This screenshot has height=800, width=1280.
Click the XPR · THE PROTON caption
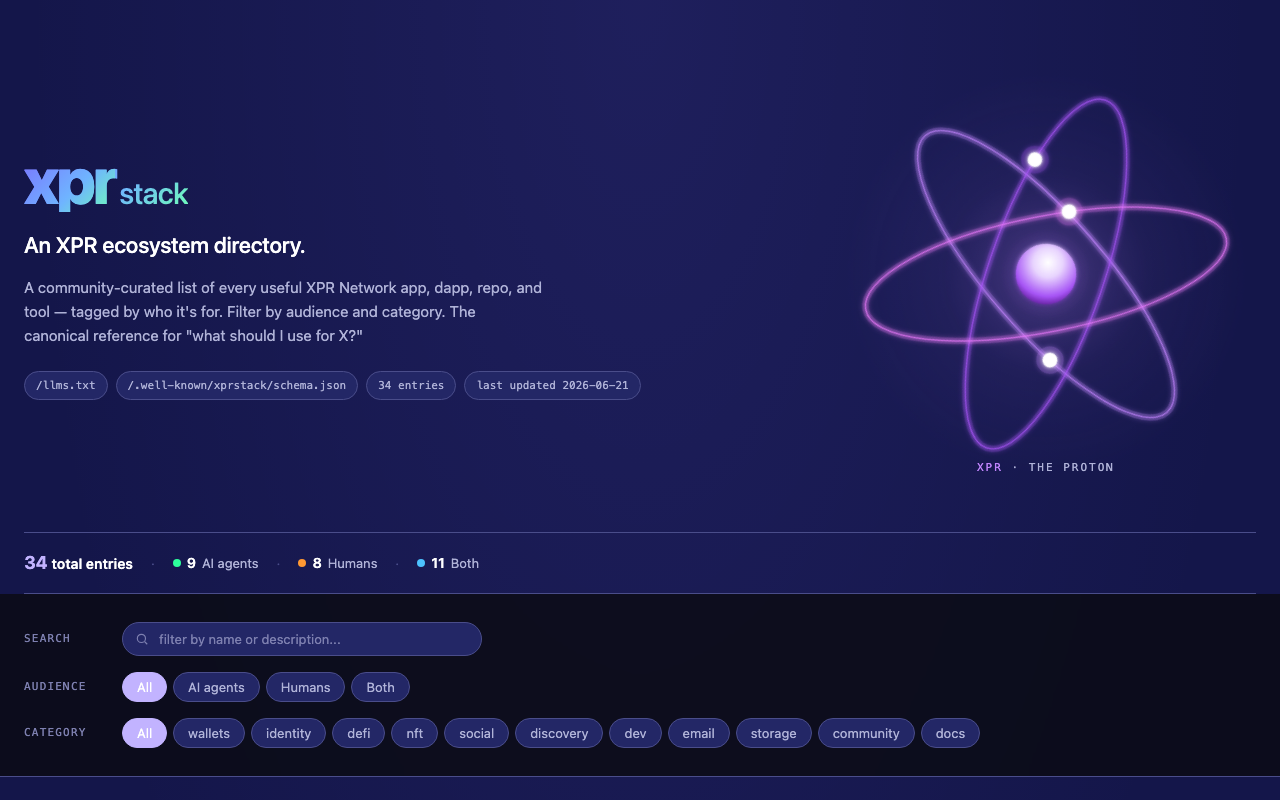click(x=1045, y=467)
